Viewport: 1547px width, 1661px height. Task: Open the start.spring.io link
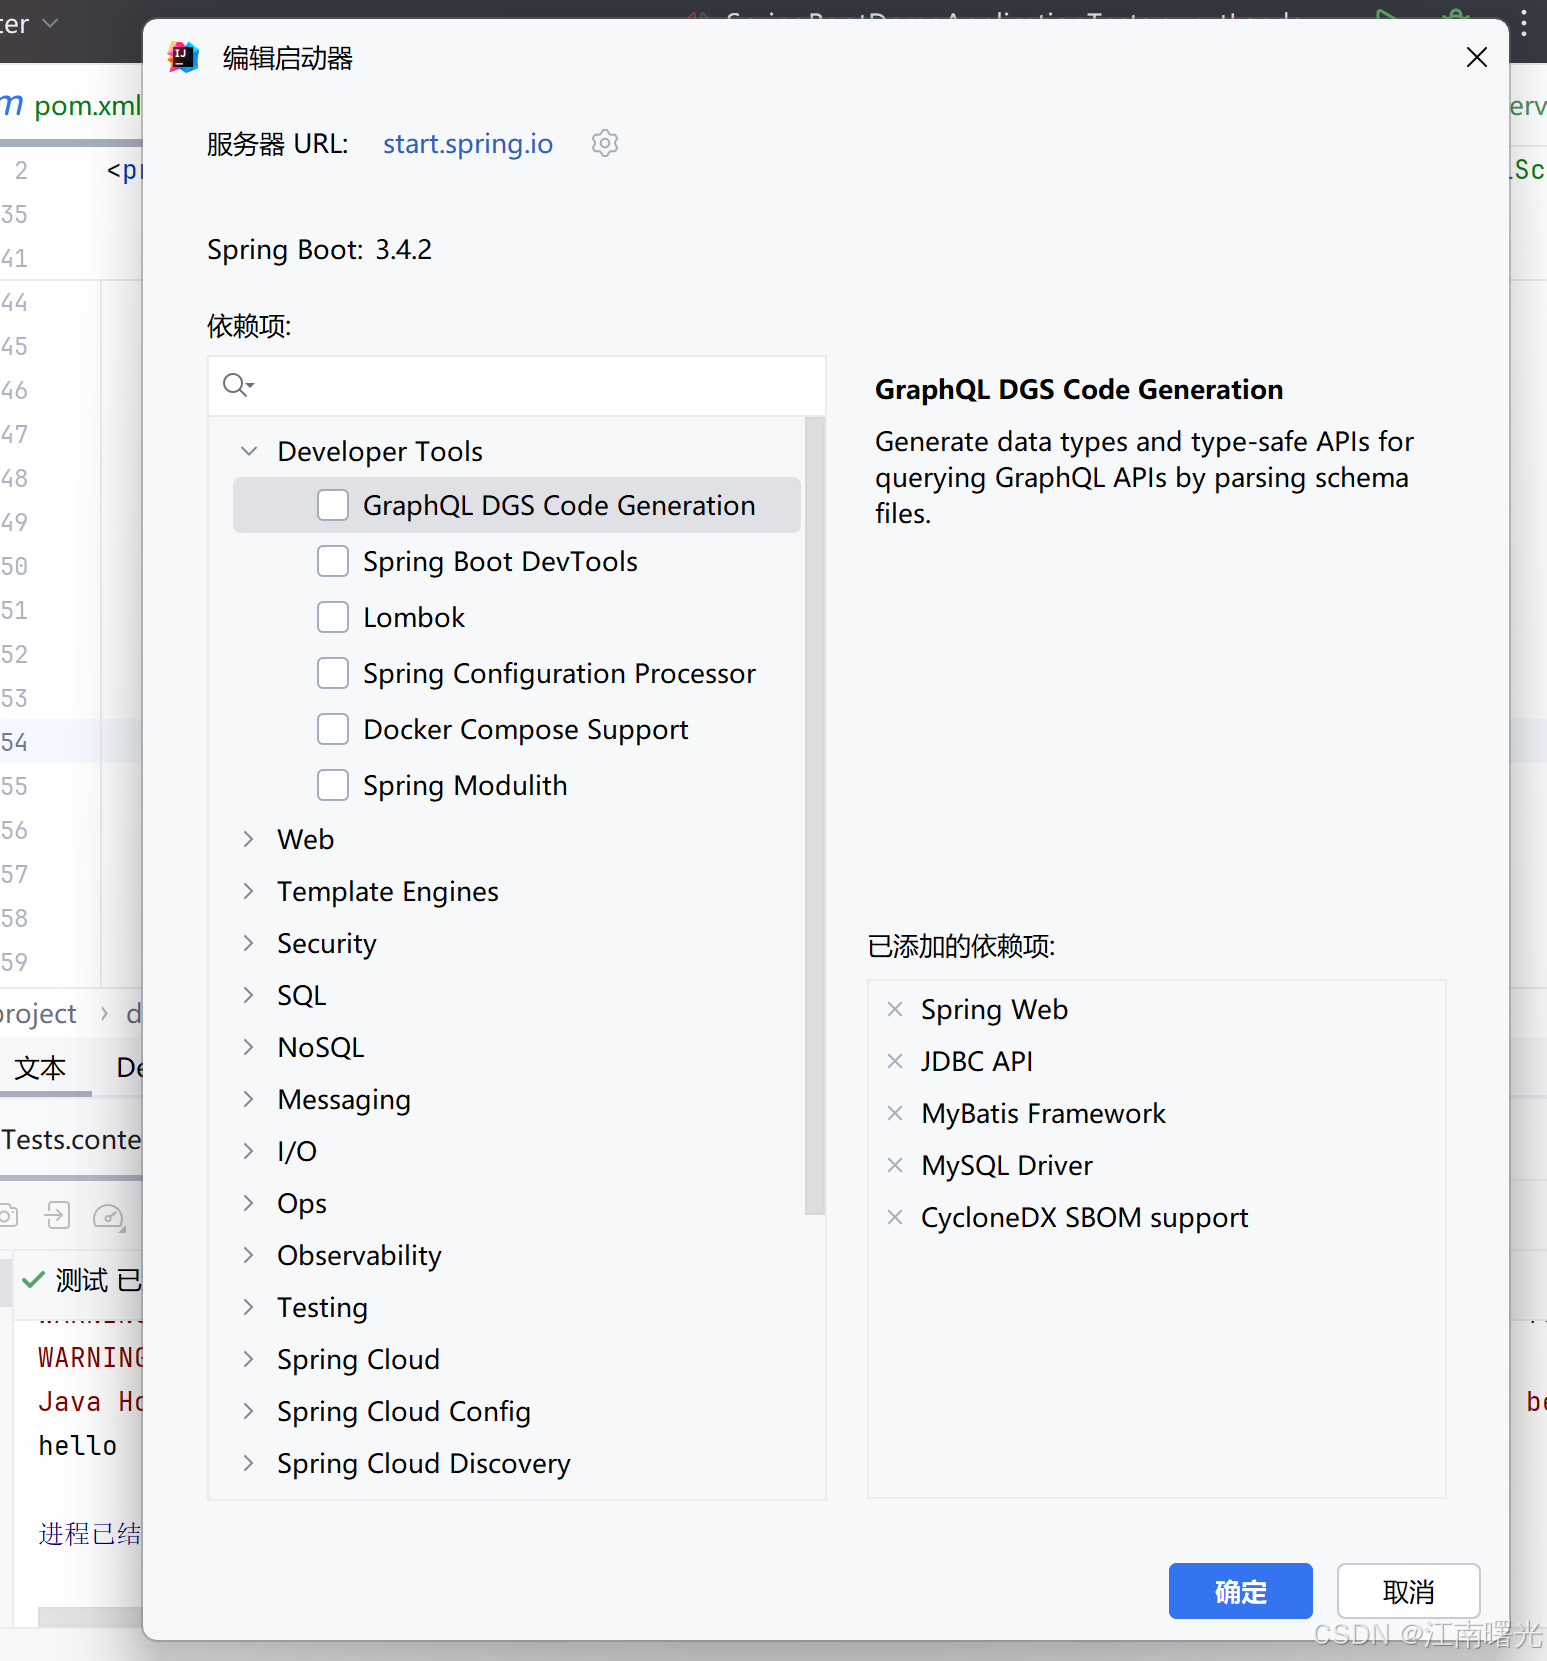468,144
